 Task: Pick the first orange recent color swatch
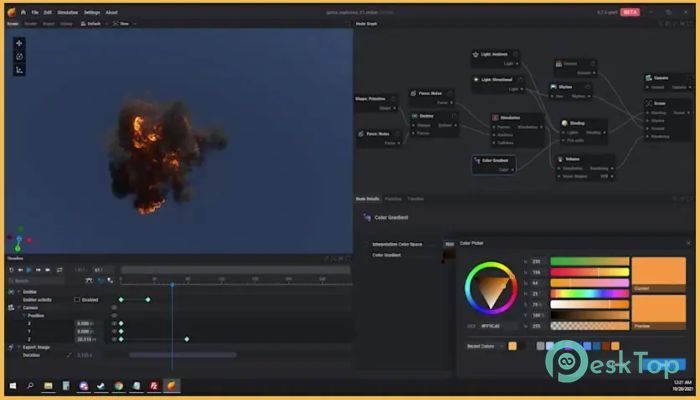[512, 346]
